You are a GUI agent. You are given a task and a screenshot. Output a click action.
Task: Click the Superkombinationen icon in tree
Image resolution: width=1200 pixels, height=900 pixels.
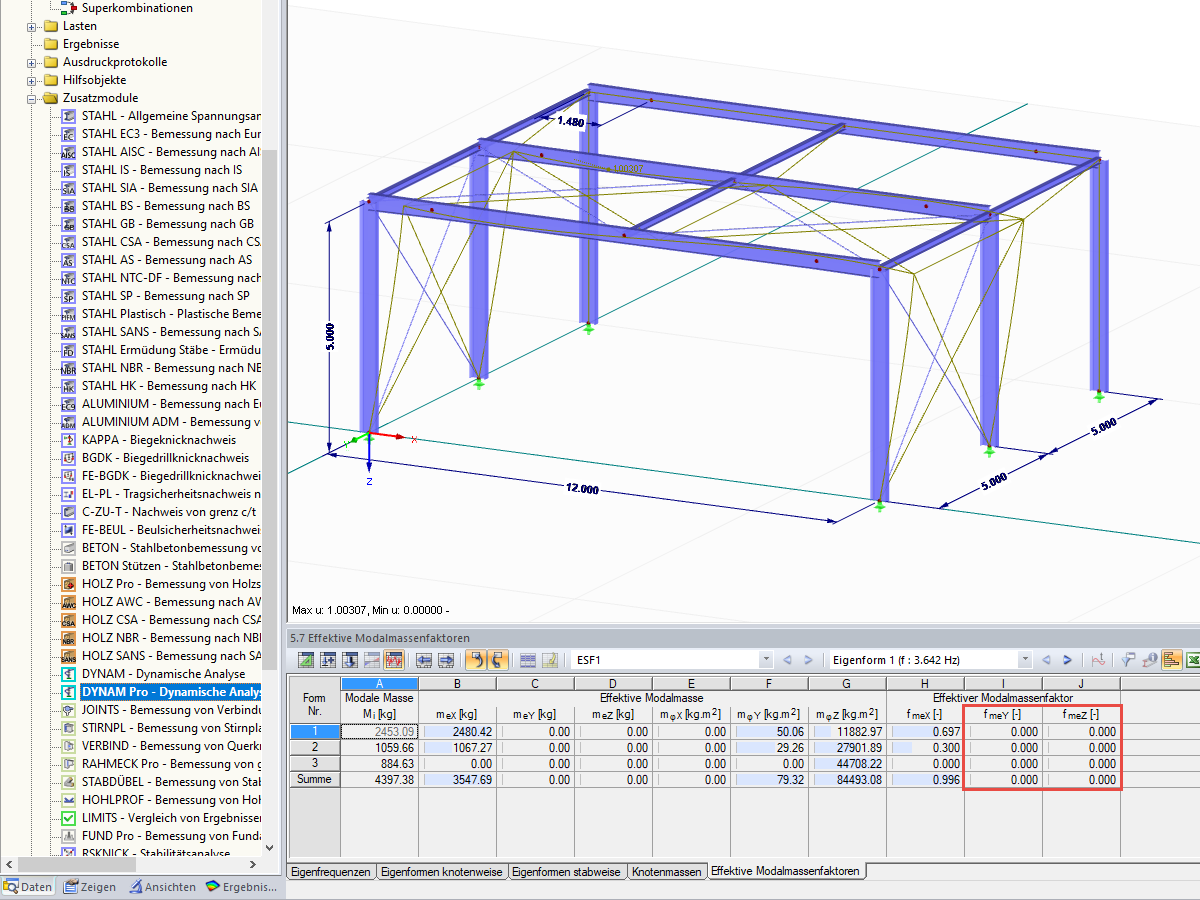69,8
